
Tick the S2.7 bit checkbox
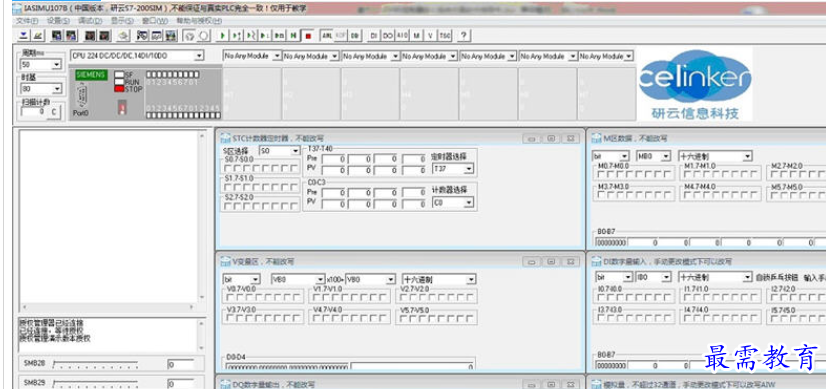click(228, 206)
